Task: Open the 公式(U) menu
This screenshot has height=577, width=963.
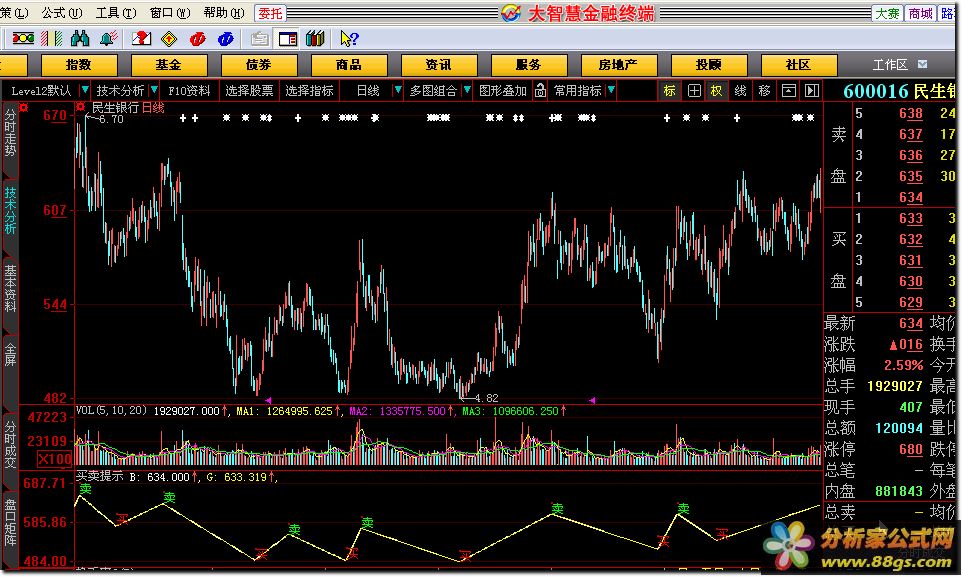Action: click(62, 13)
